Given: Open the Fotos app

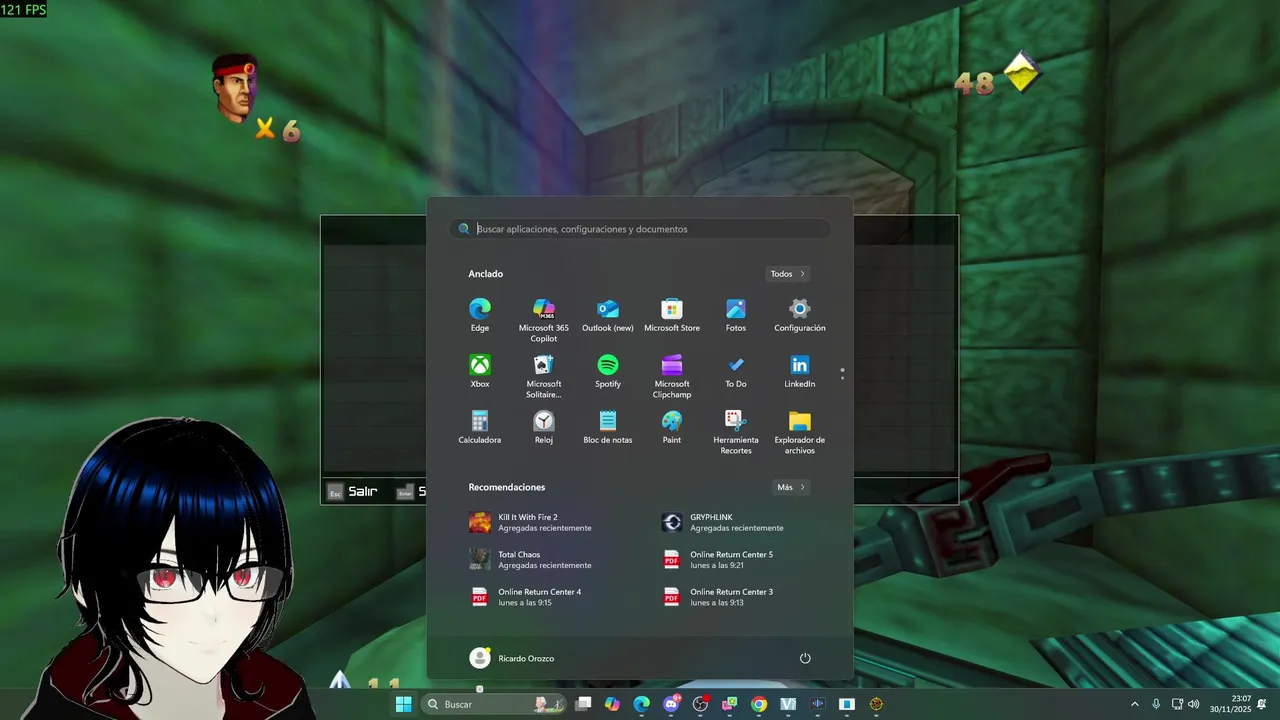Looking at the screenshot, I should pyautogui.click(x=736, y=315).
